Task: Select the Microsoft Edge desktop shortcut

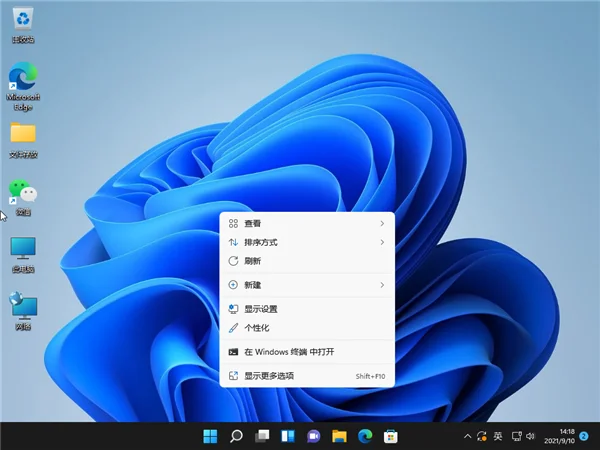Action: pos(23,86)
